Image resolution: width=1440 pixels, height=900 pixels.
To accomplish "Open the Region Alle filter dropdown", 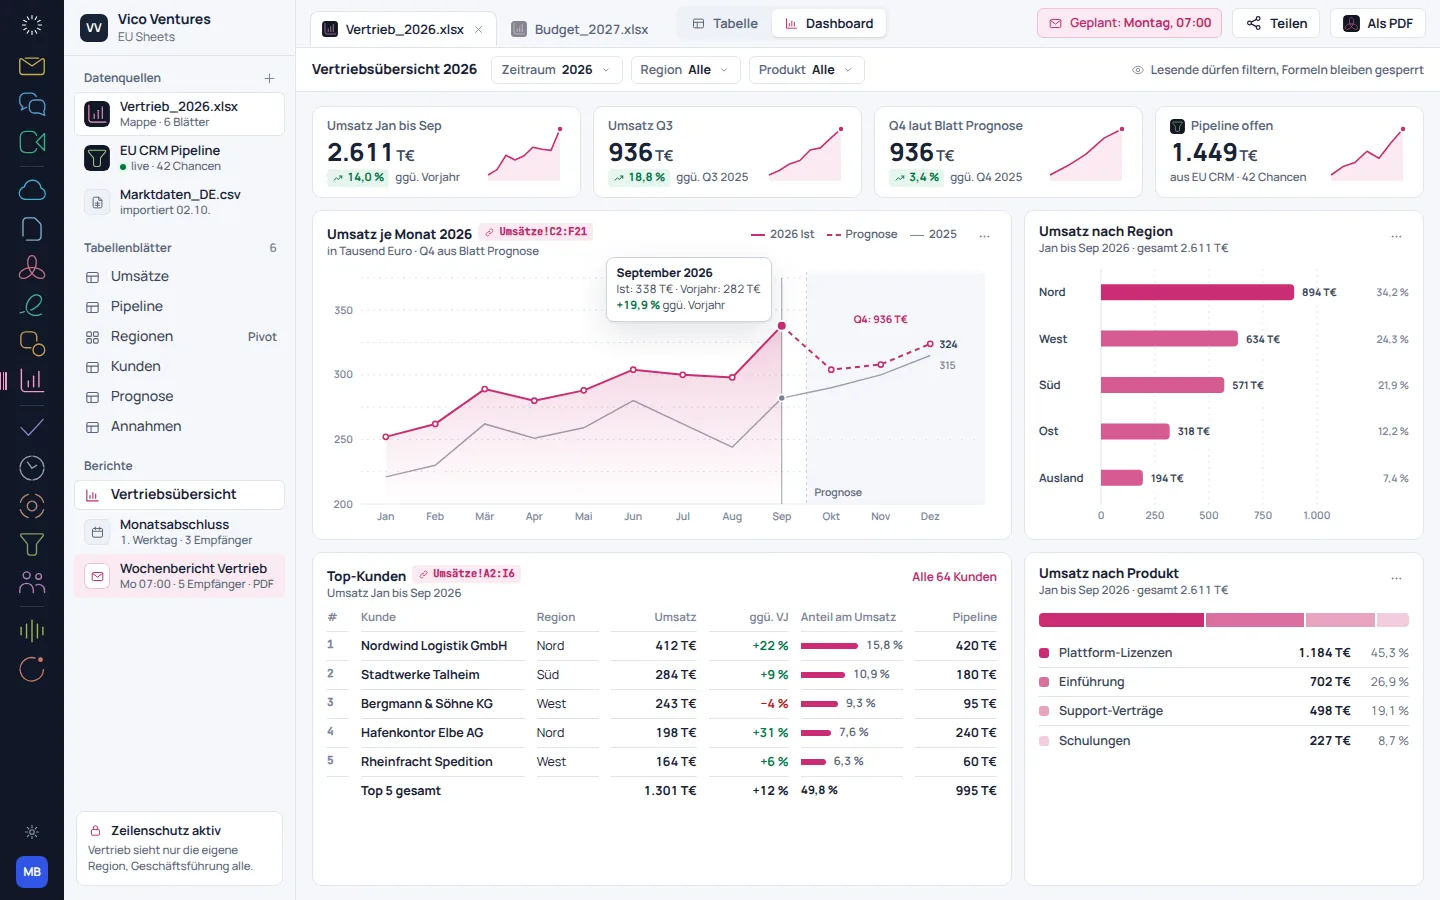I will click(x=685, y=70).
